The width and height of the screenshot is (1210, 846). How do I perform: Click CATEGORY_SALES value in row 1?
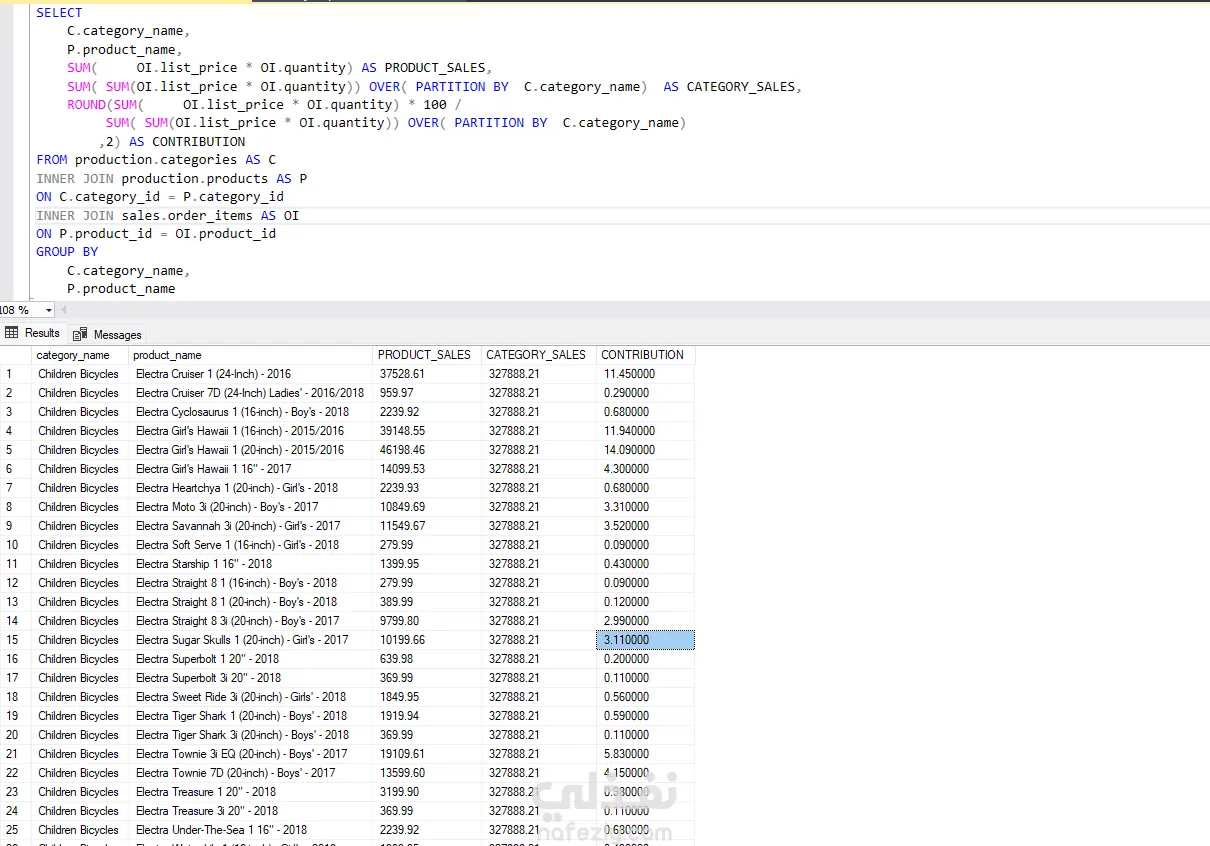[x=538, y=374]
